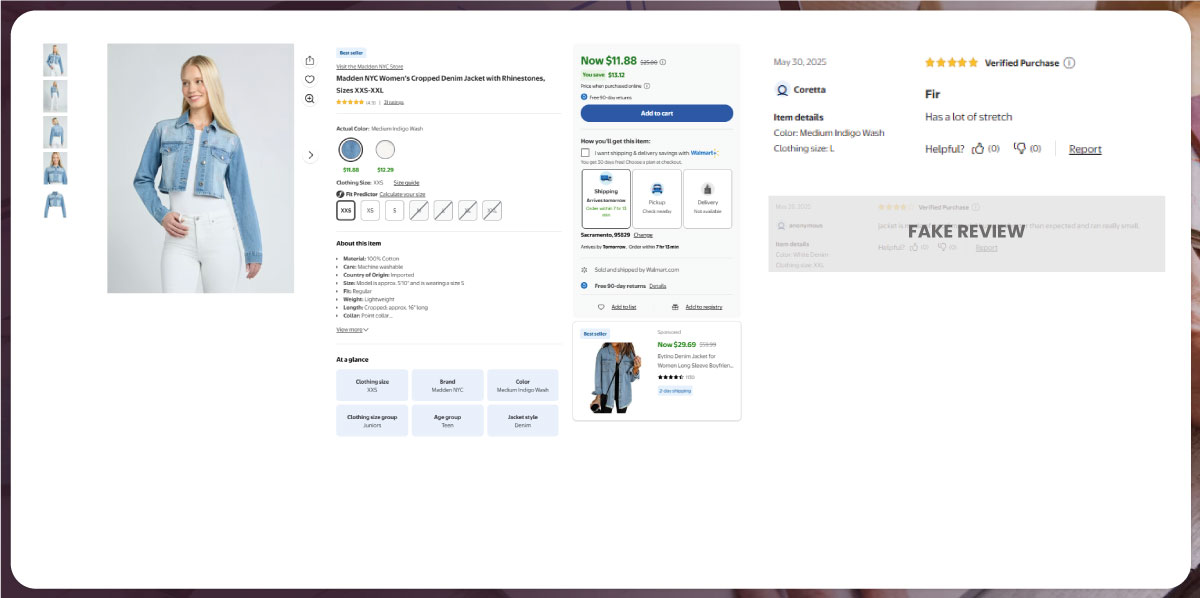Click the next image chevron arrow
1200x598 pixels.
tap(310, 155)
